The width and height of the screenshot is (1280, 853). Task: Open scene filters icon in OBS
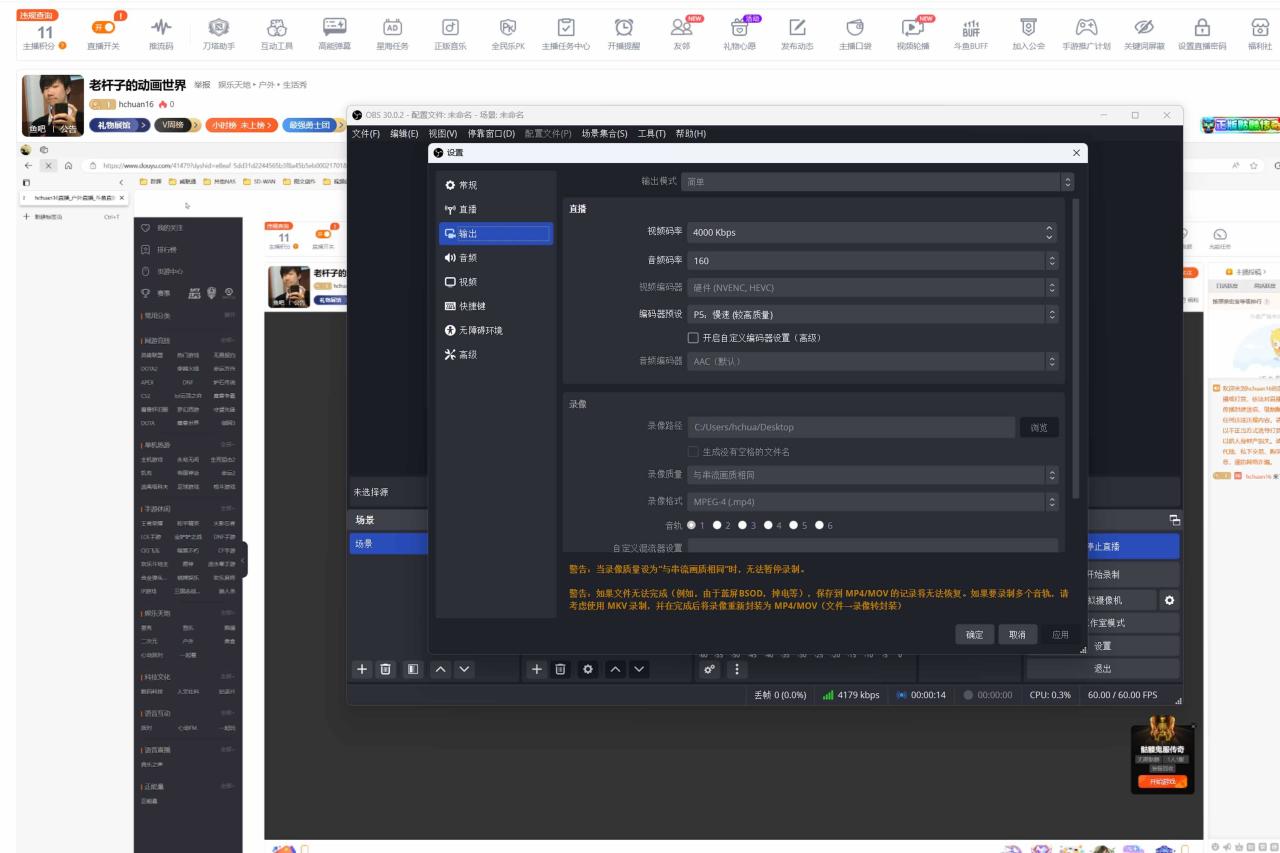point(412,669)
